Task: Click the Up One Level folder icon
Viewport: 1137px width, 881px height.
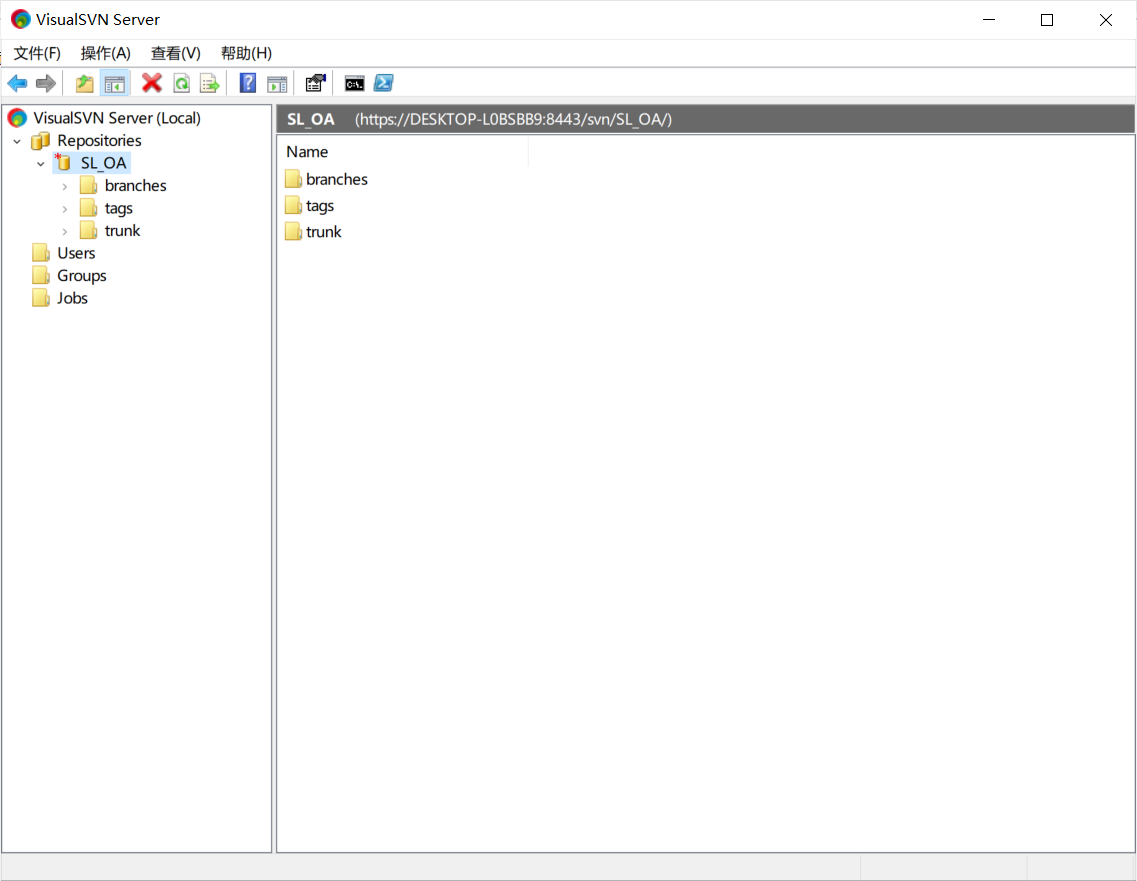Action: click(x=84, y=83)
